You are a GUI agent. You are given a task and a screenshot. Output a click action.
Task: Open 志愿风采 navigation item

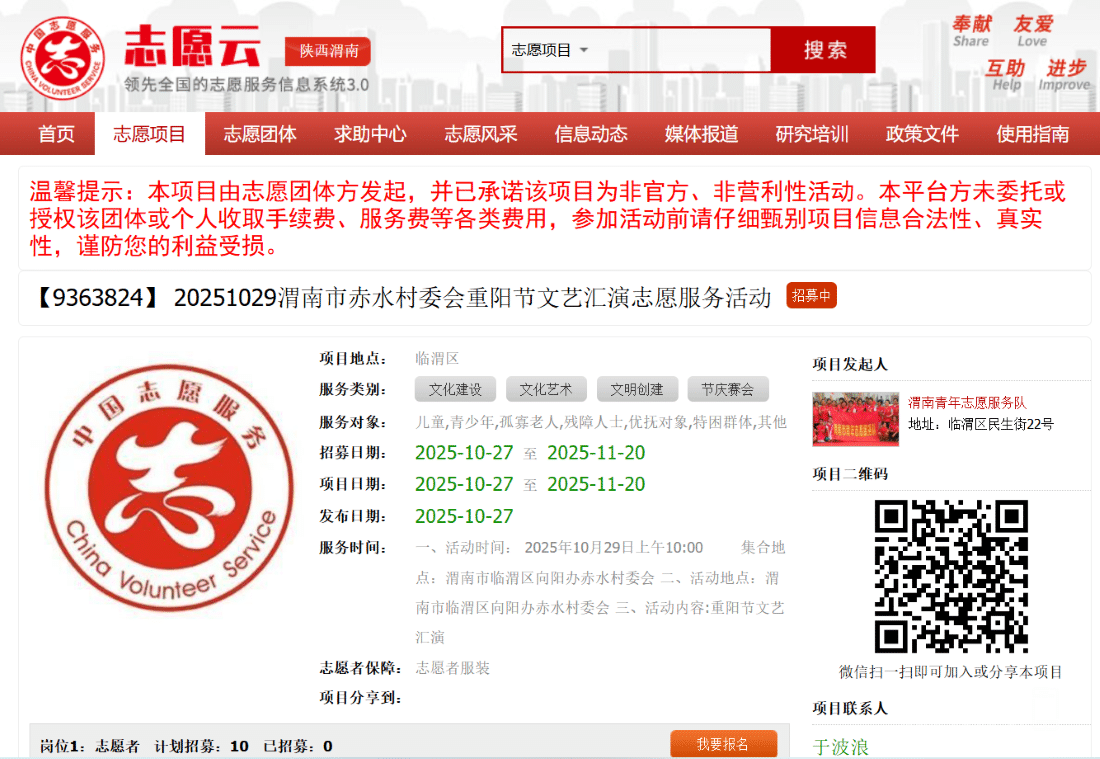point(481,134)
